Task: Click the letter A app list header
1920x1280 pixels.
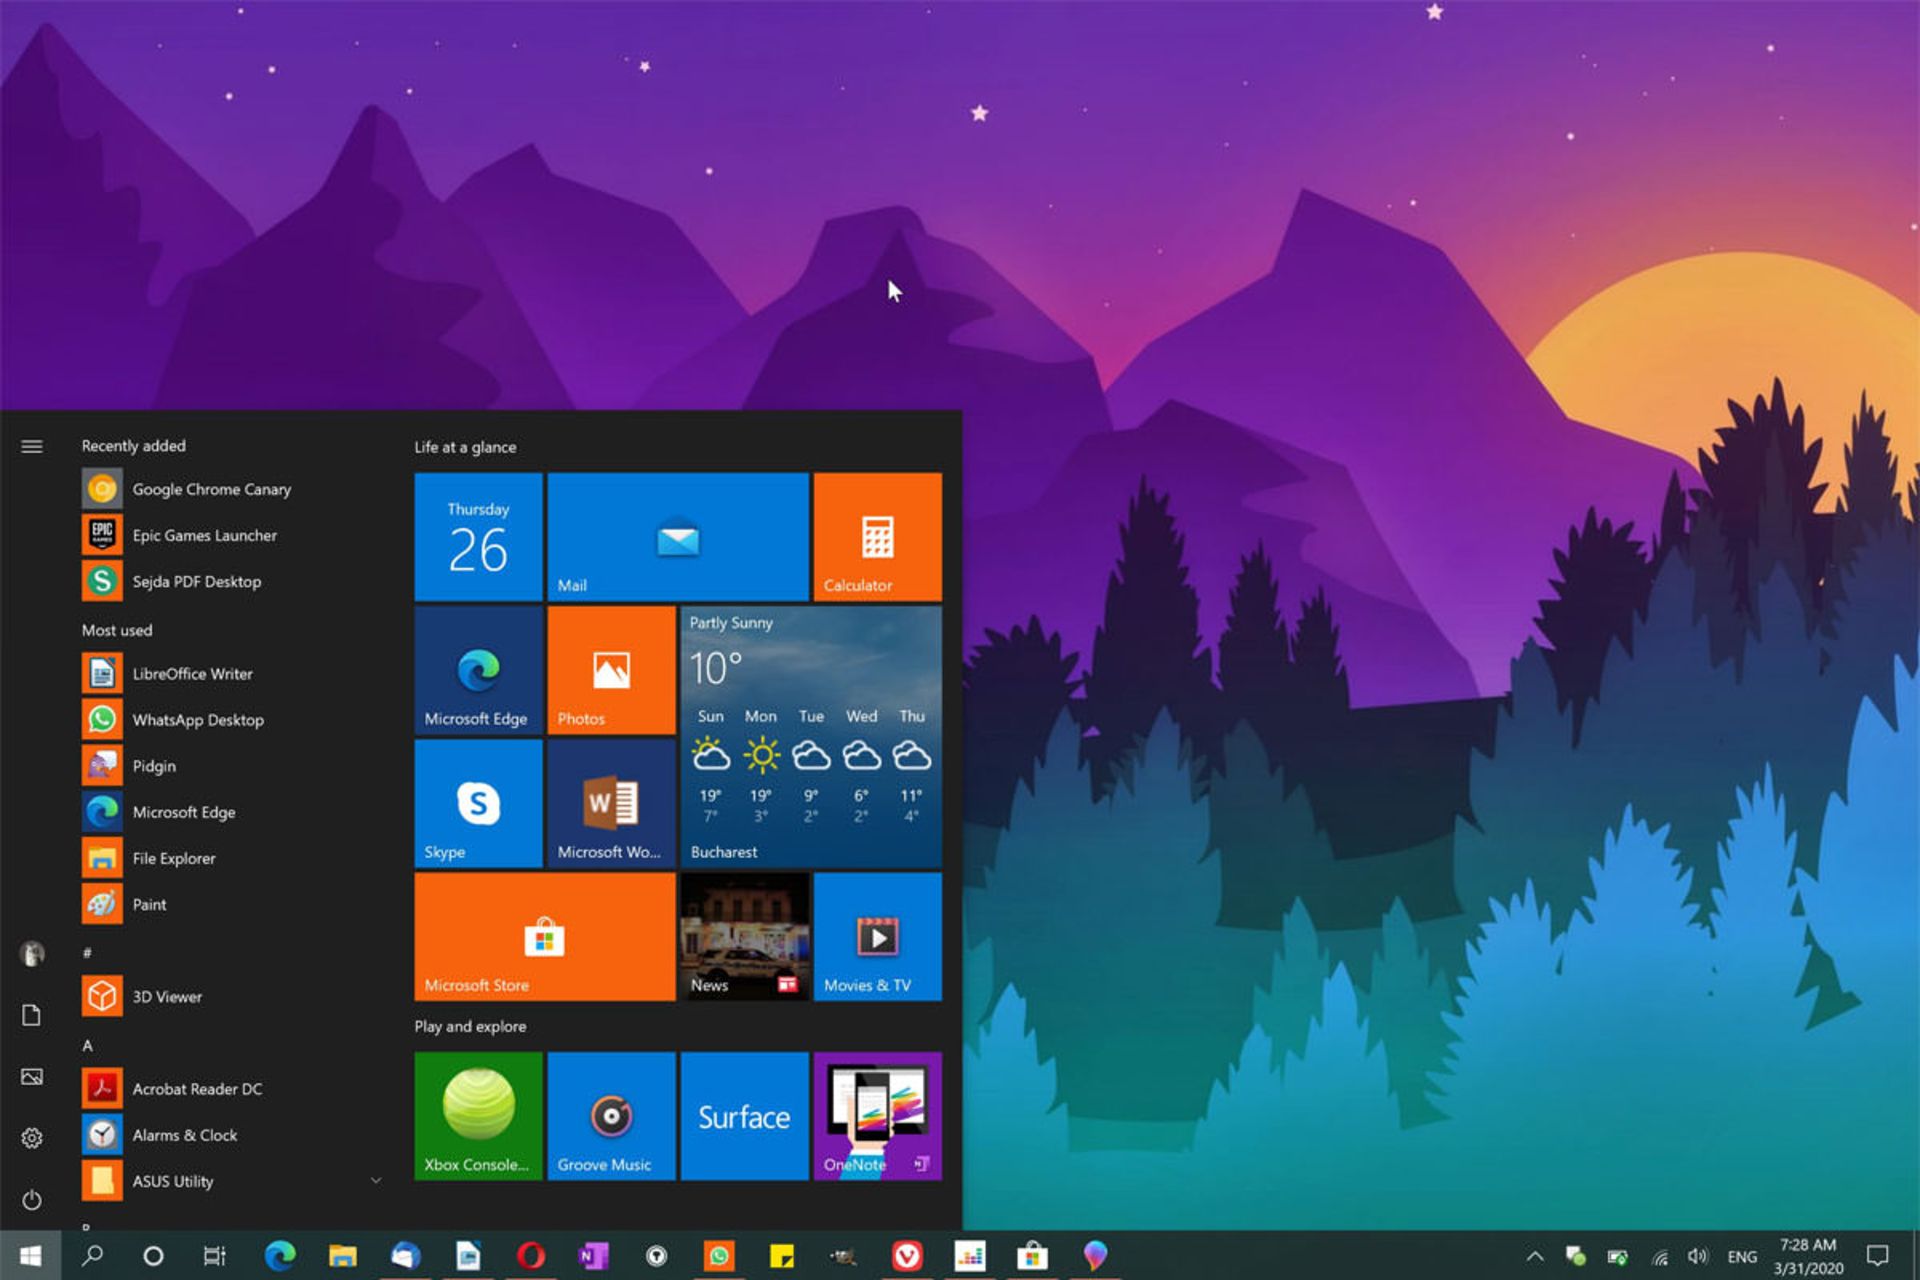Action: coord(88,1045)
